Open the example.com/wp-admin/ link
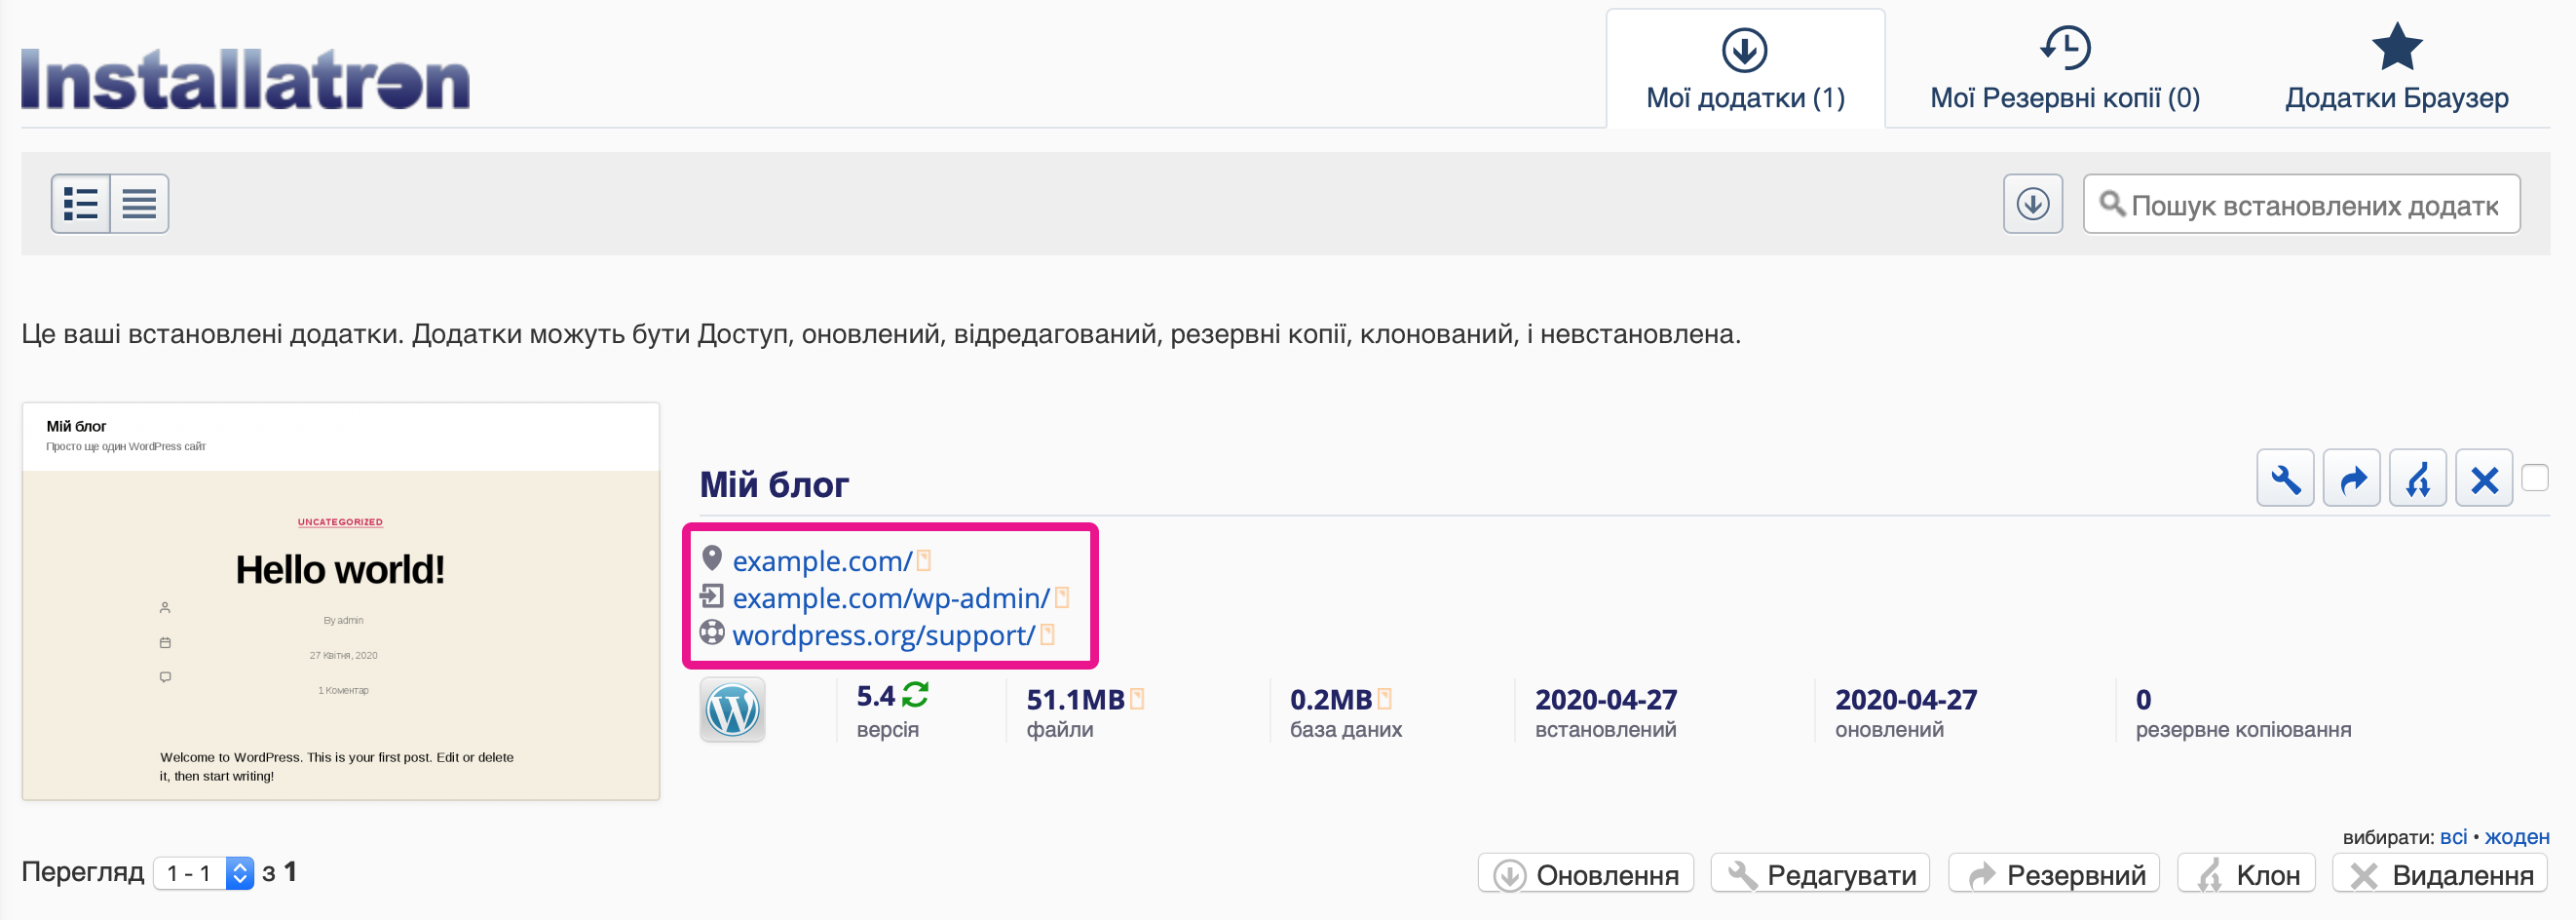Viewport: 2576px width, 920px height. pos(890,598)
